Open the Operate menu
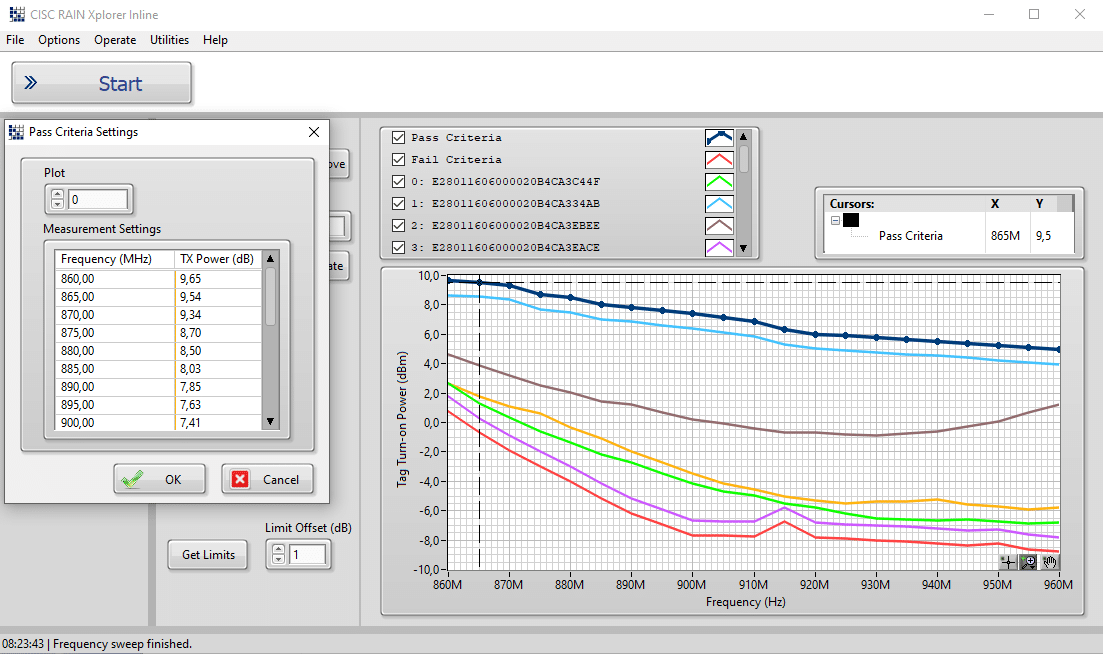The image size is (1103, 654). click(x=115, y=40)
